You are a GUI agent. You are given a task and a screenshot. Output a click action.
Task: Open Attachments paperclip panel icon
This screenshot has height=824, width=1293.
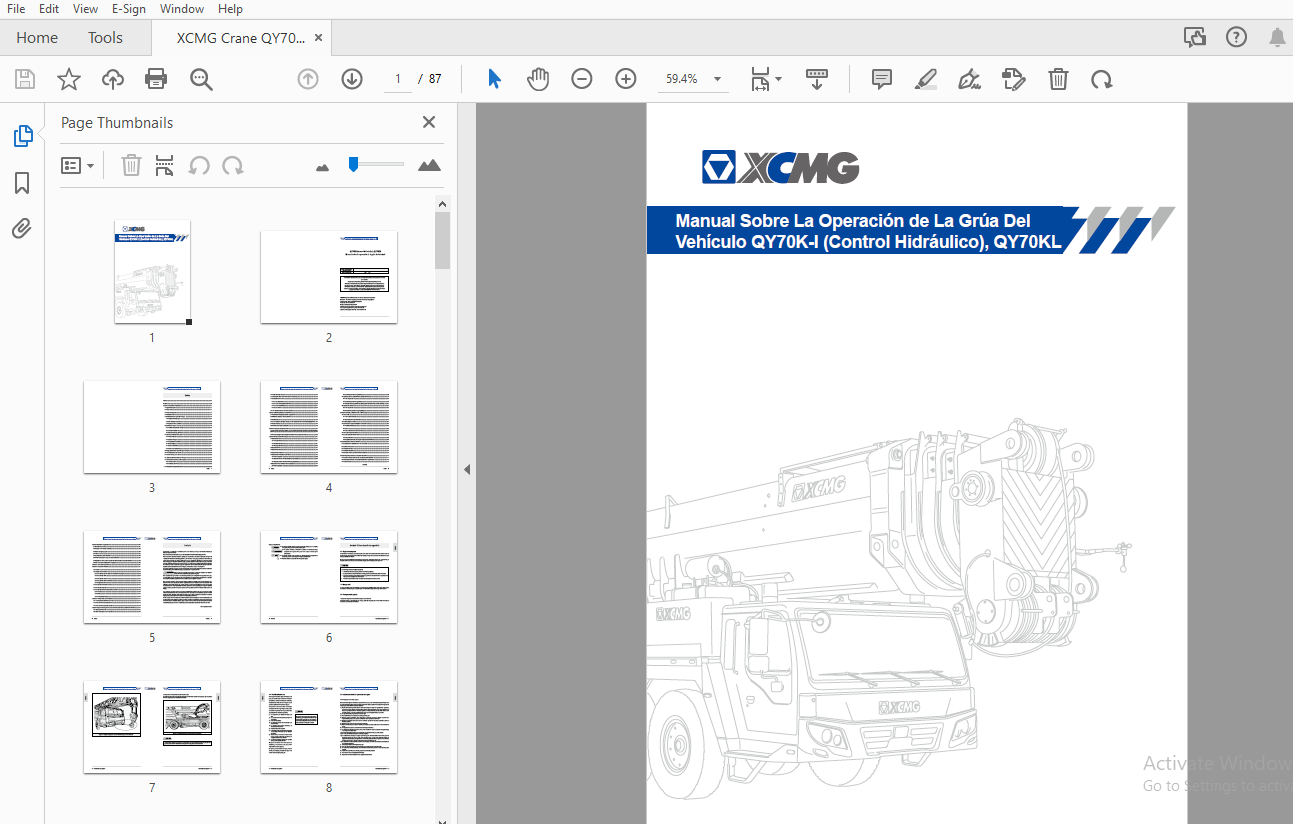pyautogui.click(x=22, y=229)
